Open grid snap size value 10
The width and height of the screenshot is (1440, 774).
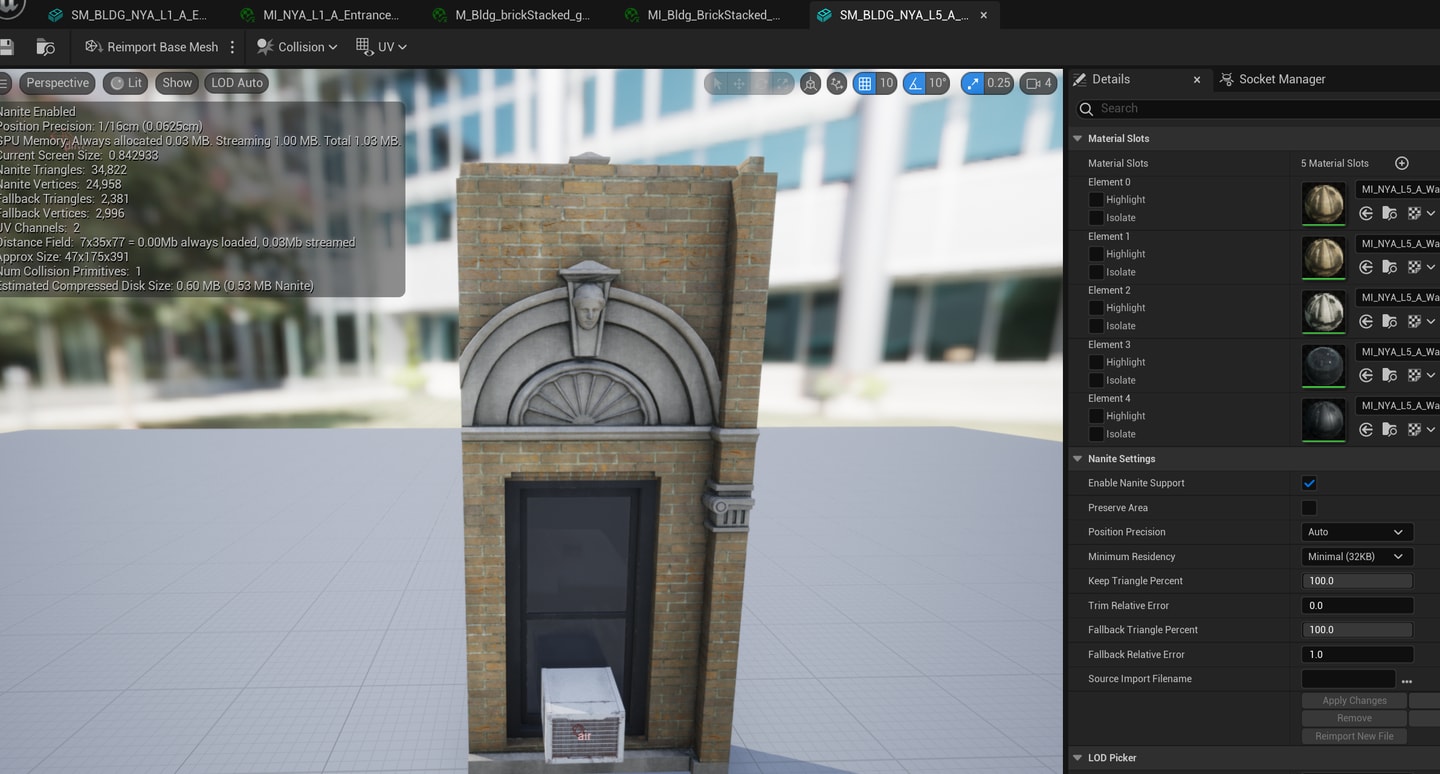pos(886,84)
